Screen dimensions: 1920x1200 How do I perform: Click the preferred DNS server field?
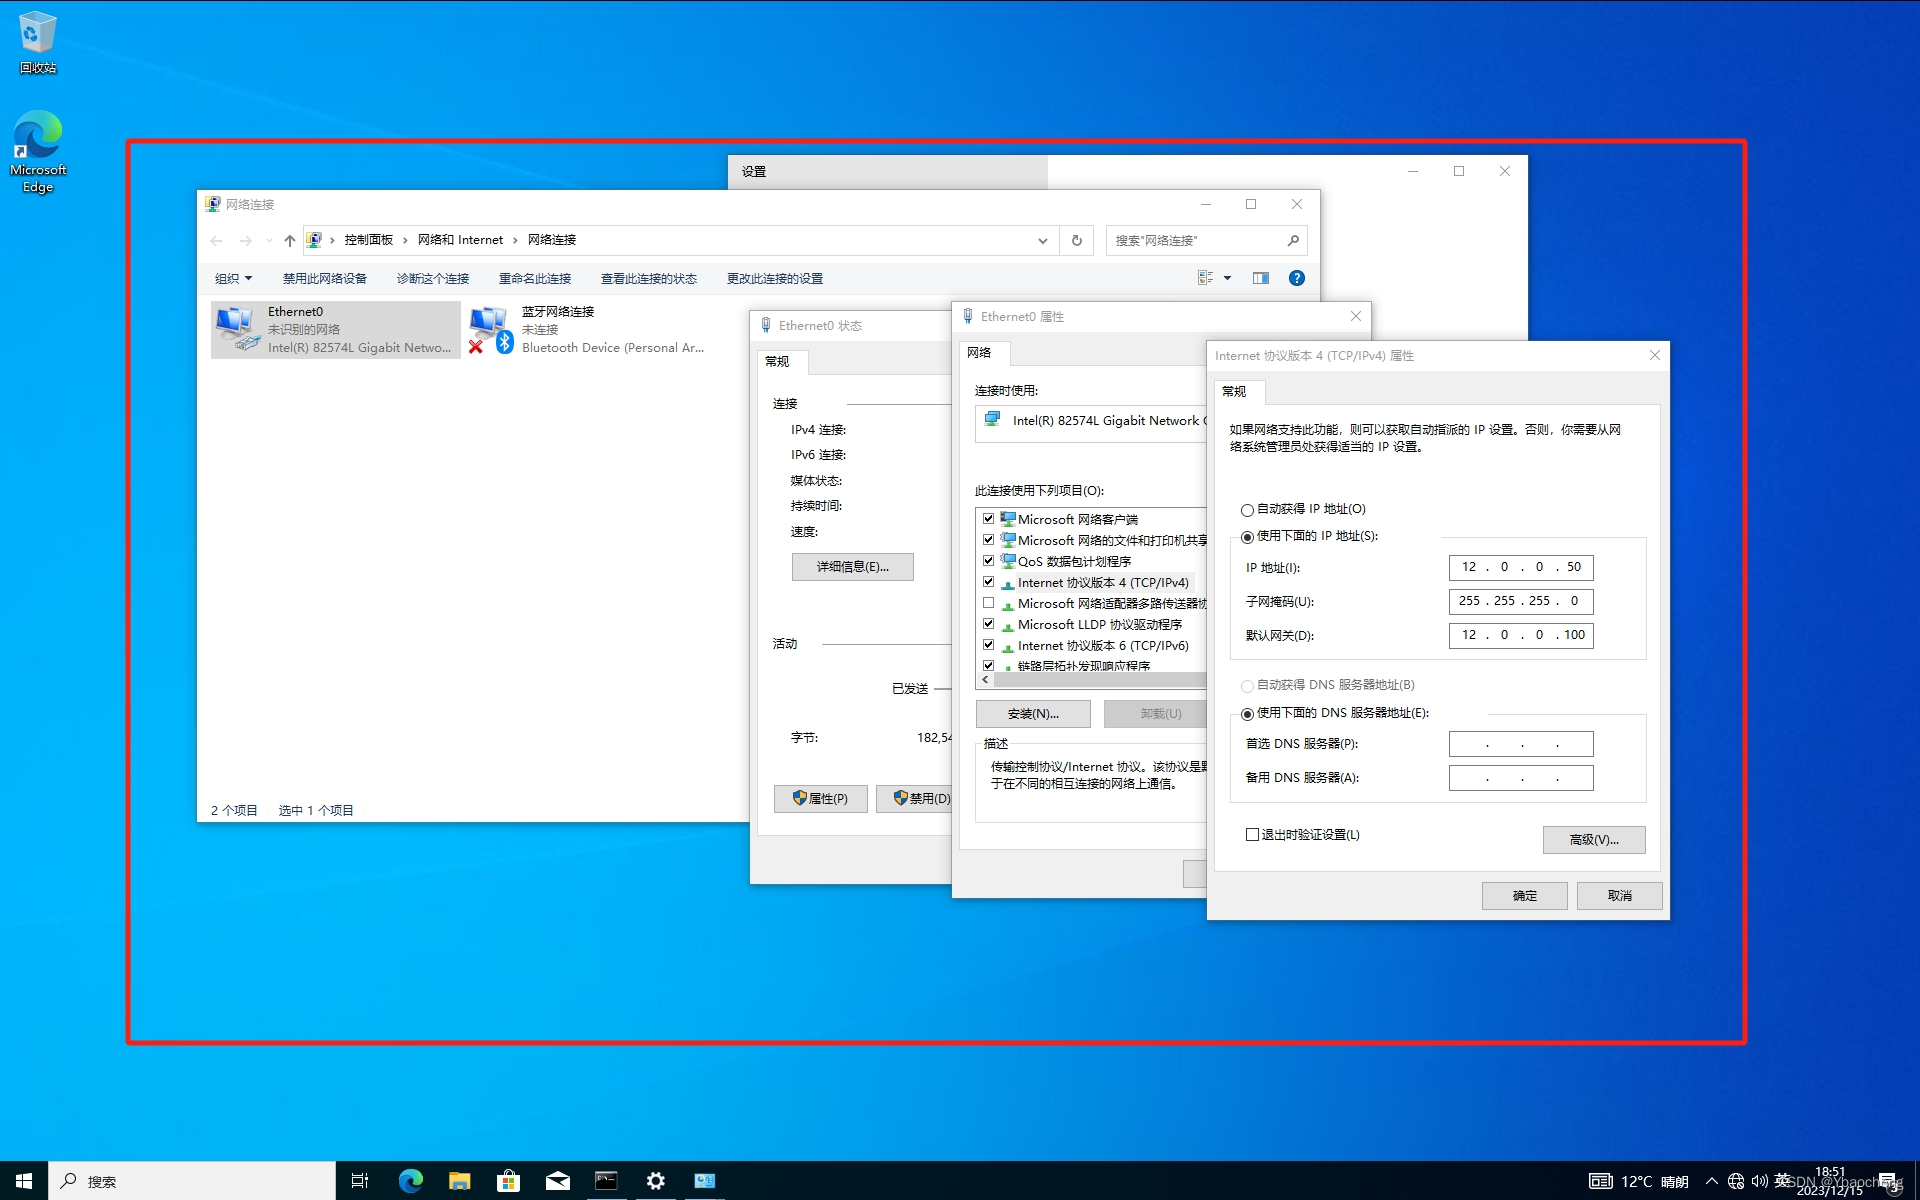(x=1520, y=744)
